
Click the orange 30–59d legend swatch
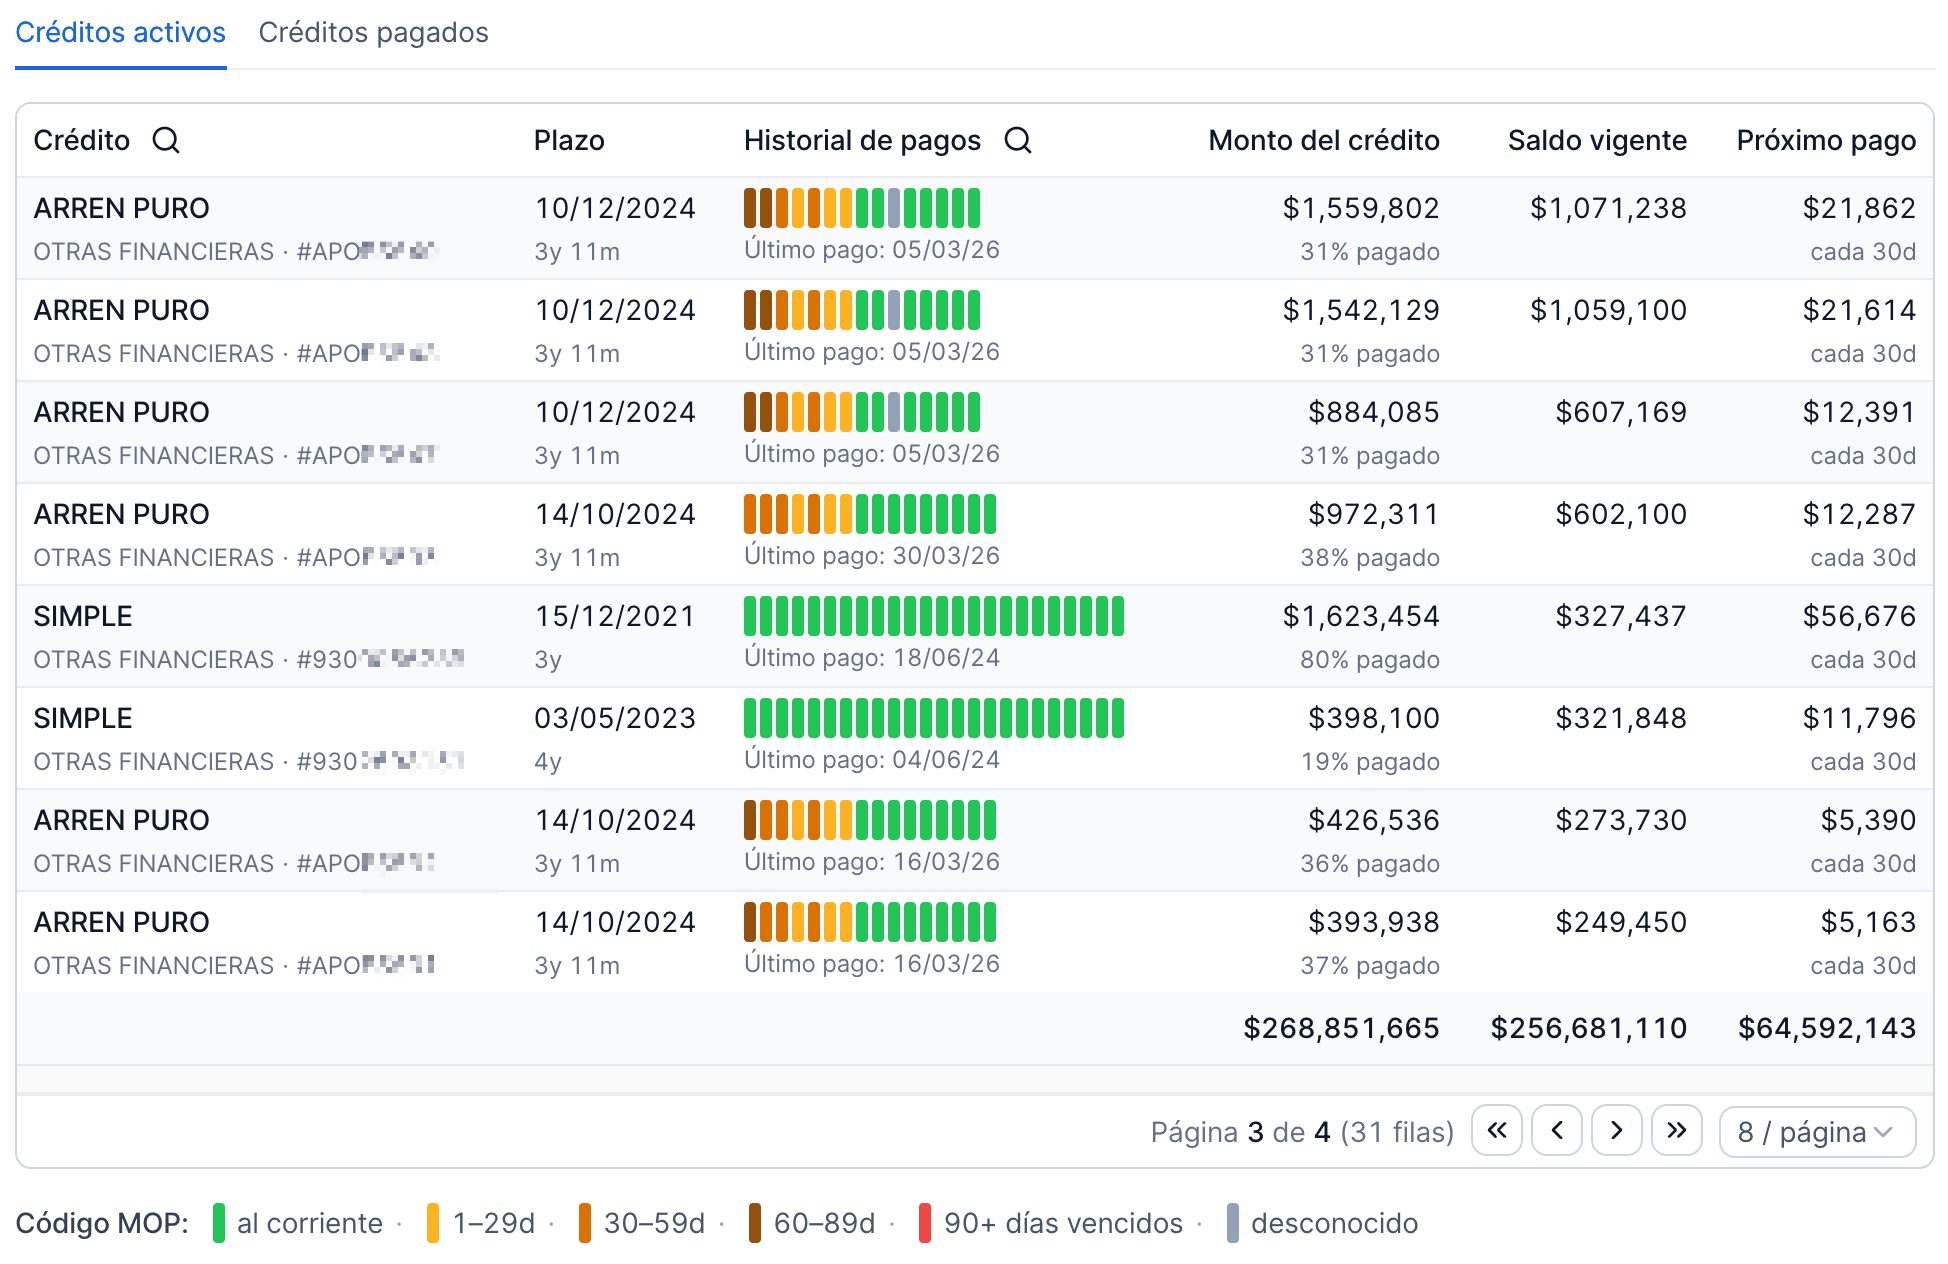585,1223
